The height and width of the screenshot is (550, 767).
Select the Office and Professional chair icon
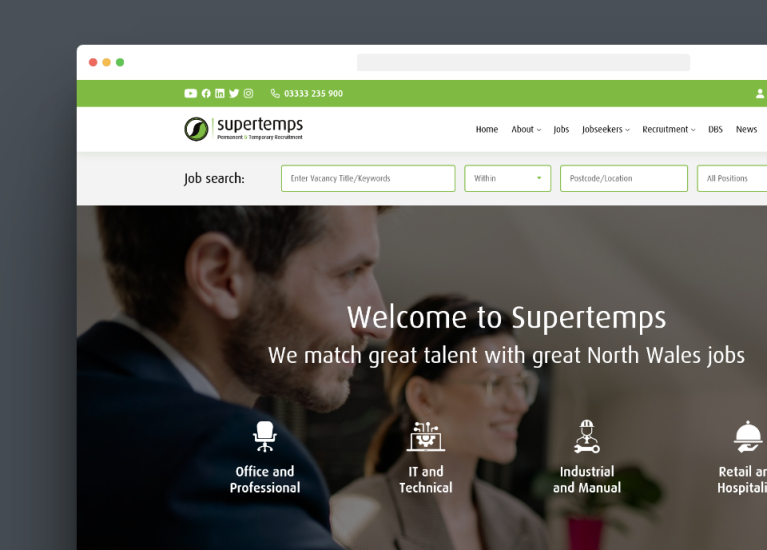(265, 436)
